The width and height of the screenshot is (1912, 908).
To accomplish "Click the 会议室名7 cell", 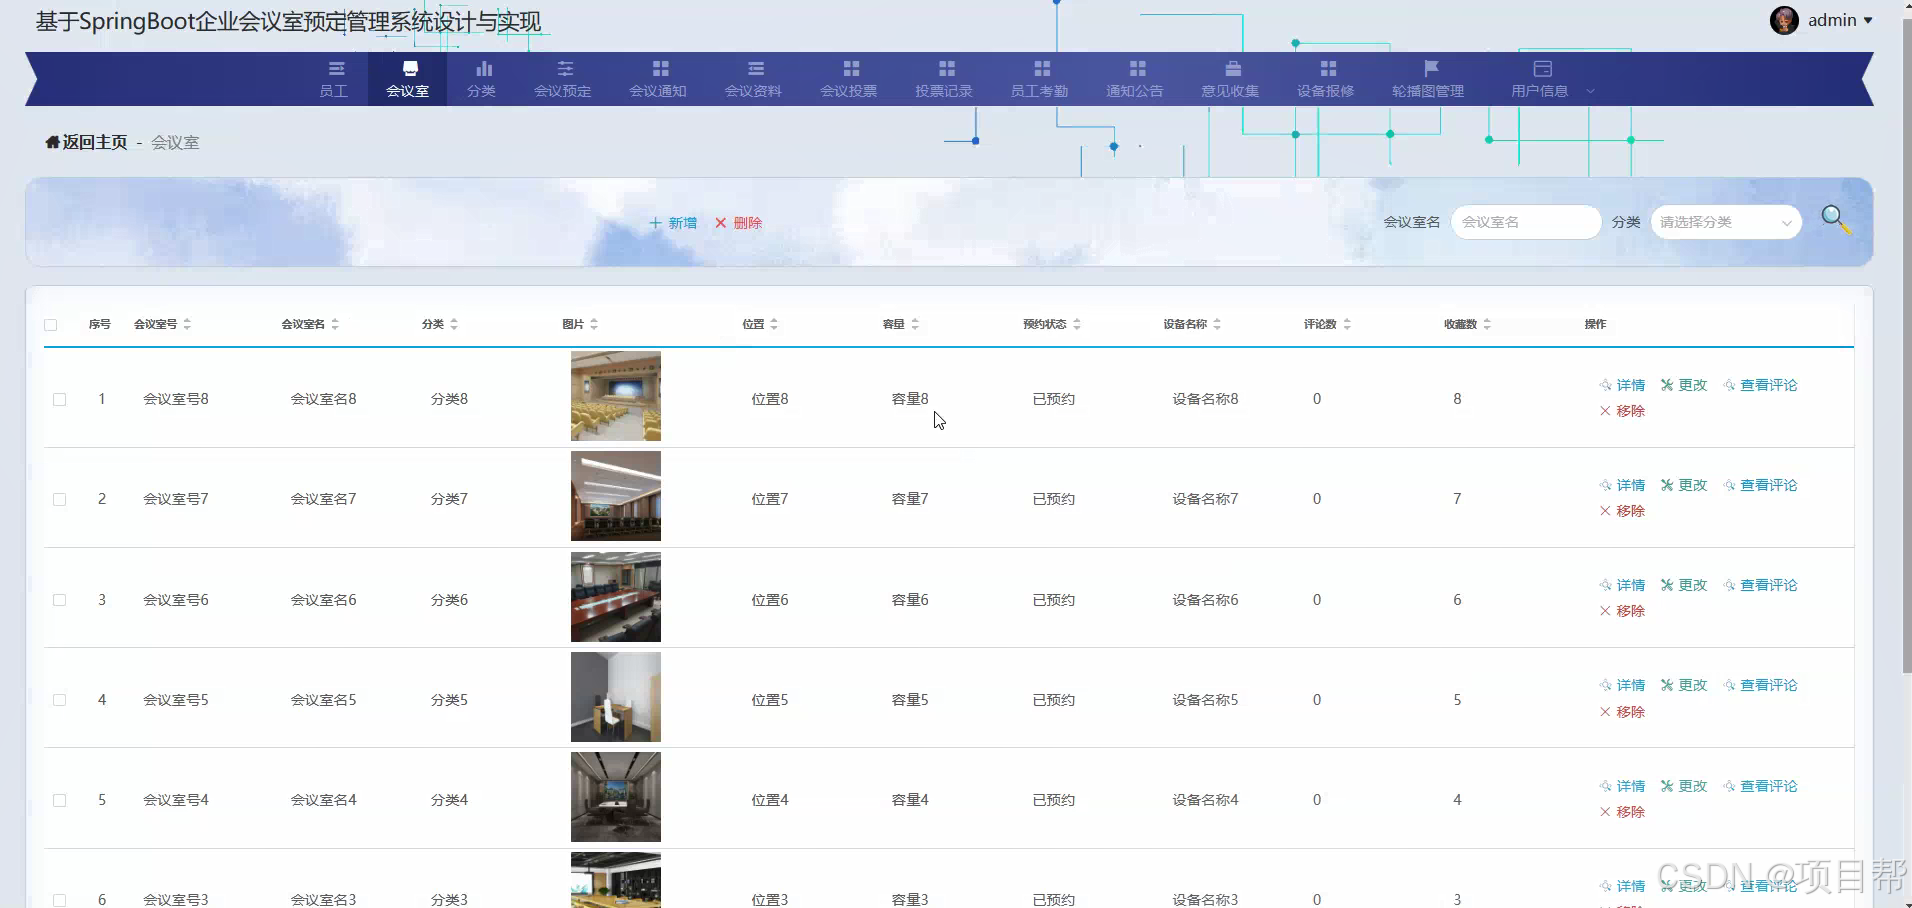I will [x=323, y=499].
